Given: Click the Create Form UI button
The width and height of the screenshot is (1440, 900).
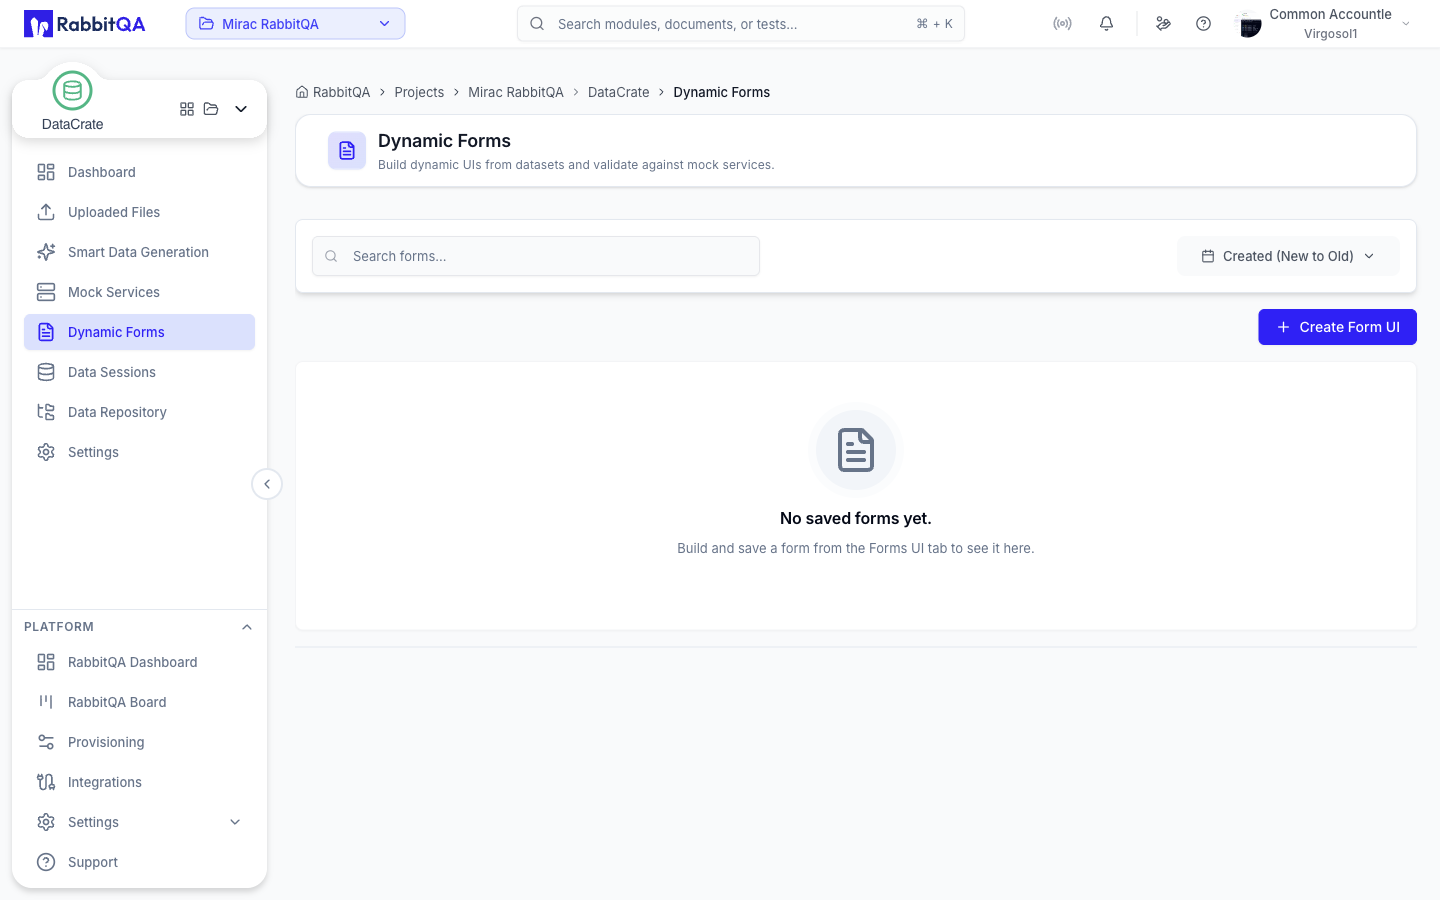Looking at the screenshot, I should (x=1337, y=327).
